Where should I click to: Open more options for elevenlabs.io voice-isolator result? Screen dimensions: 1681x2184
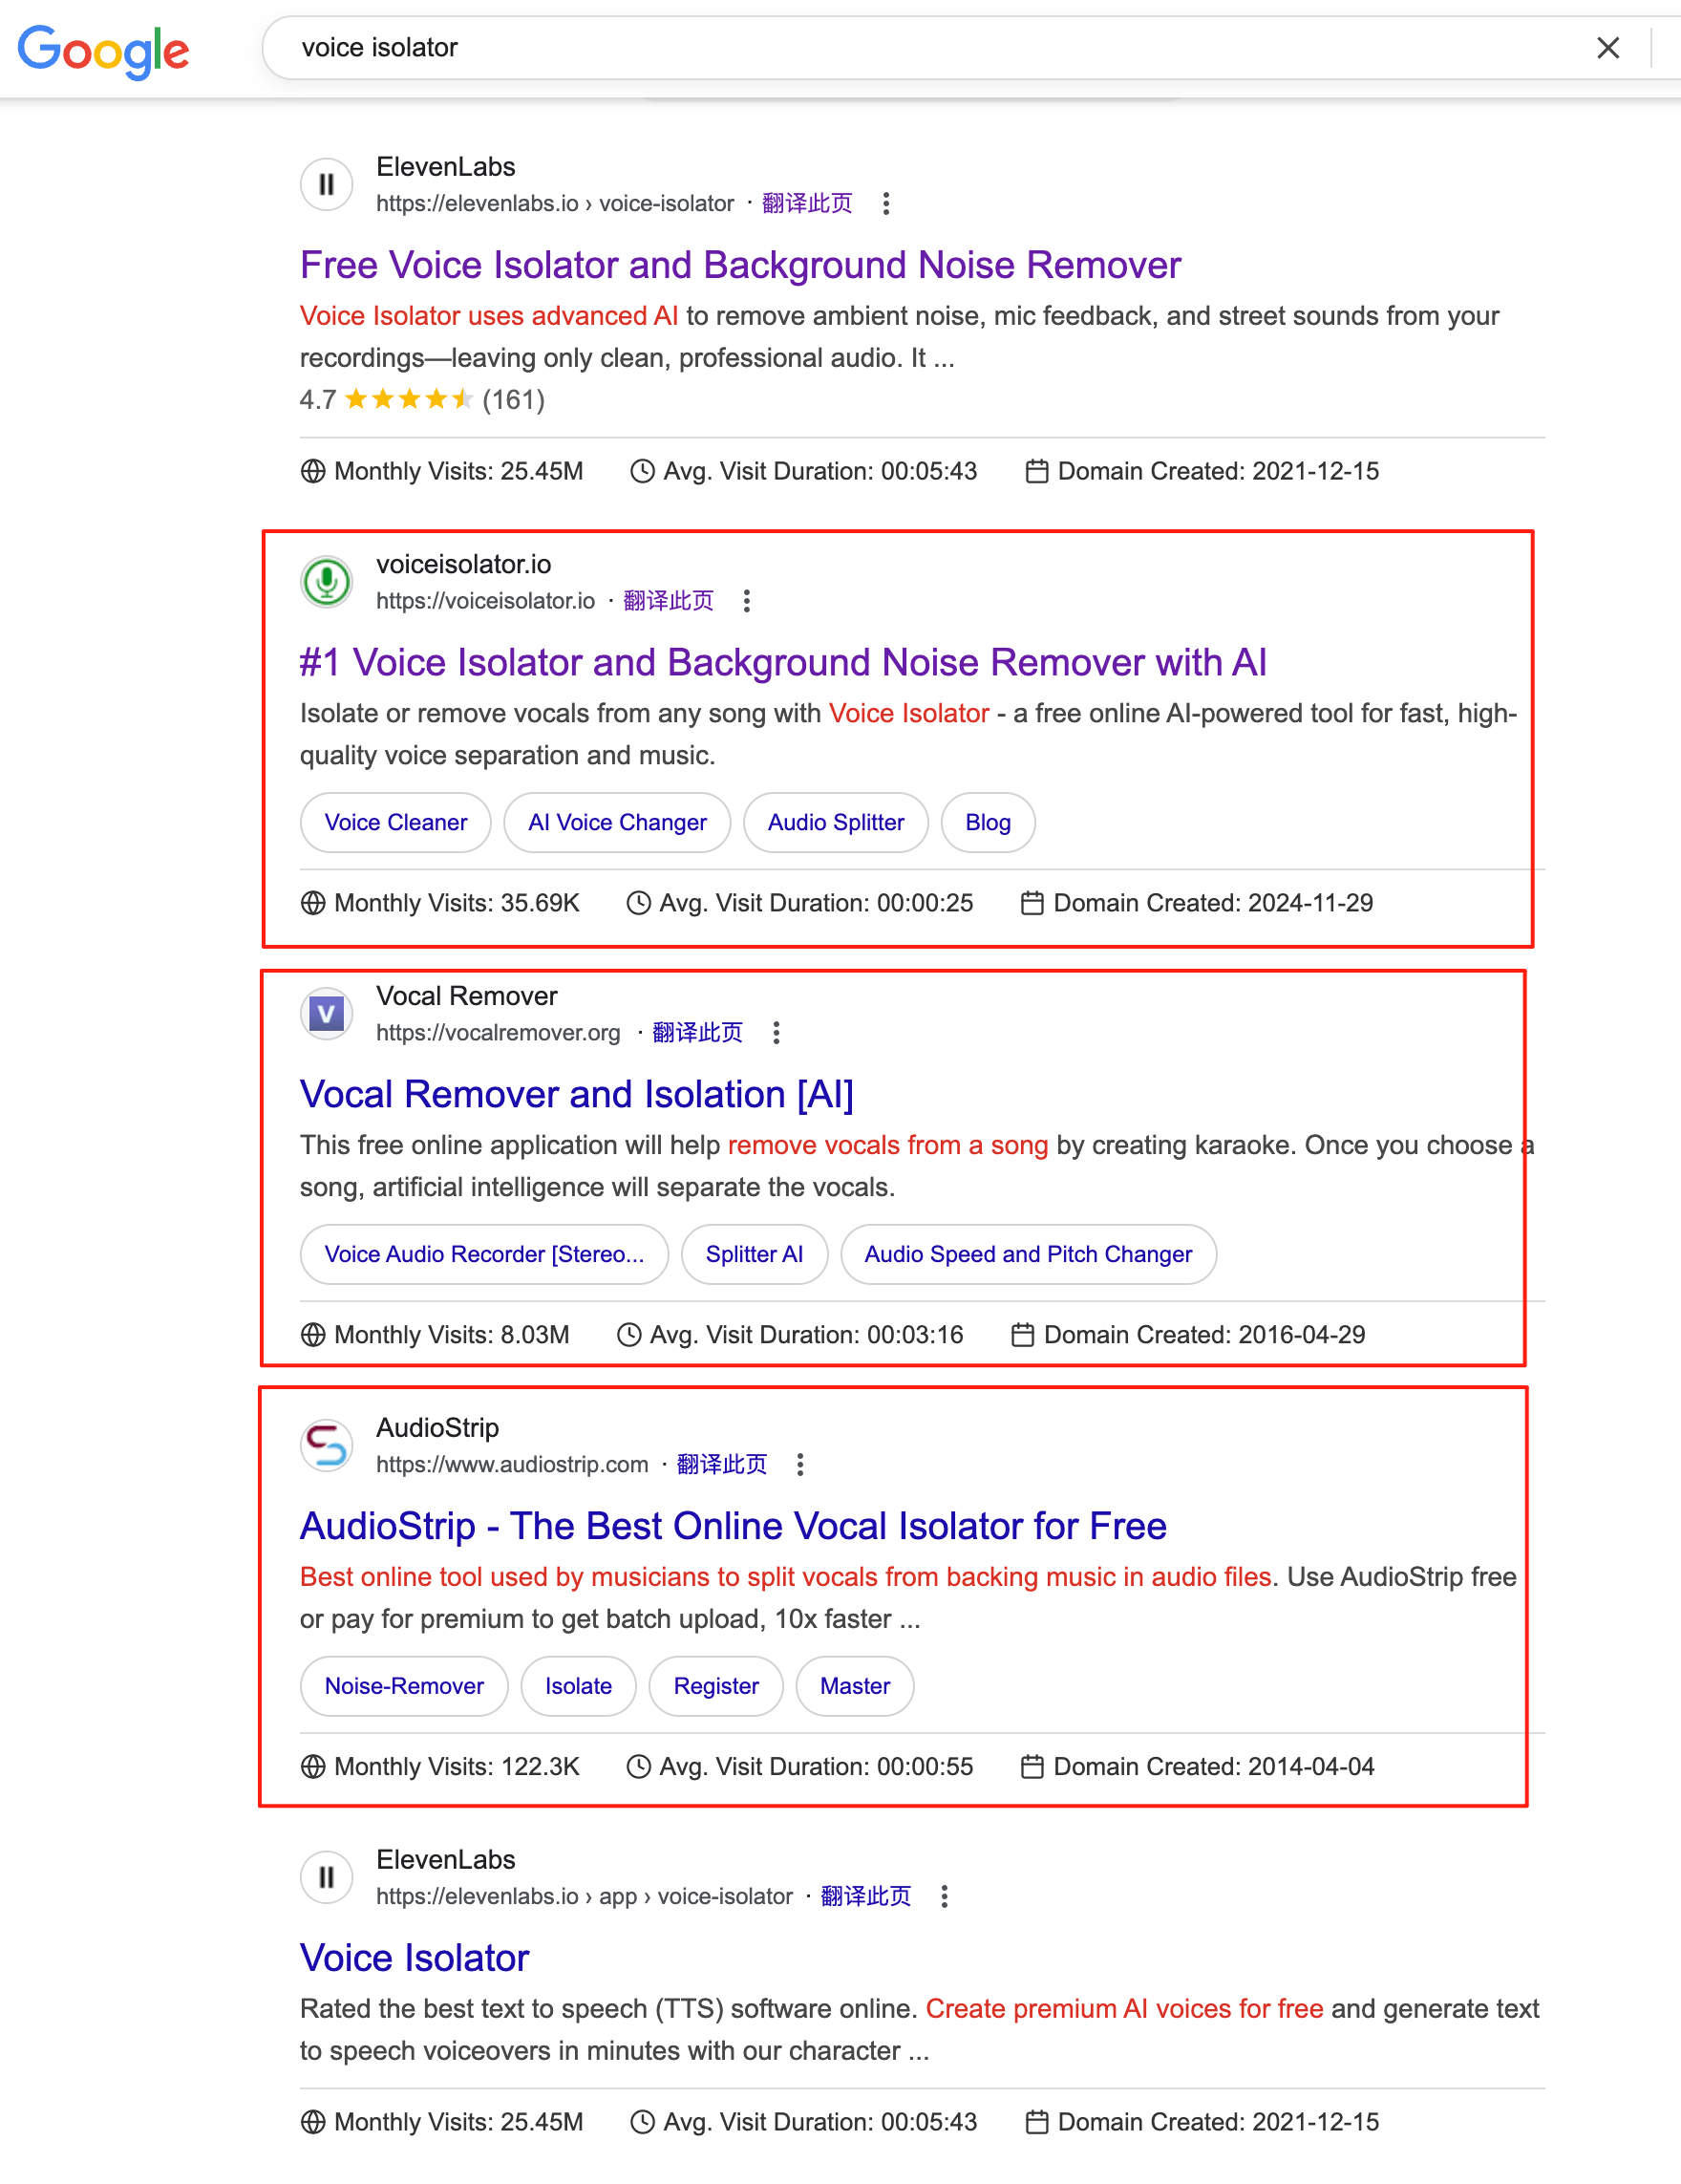886,204
